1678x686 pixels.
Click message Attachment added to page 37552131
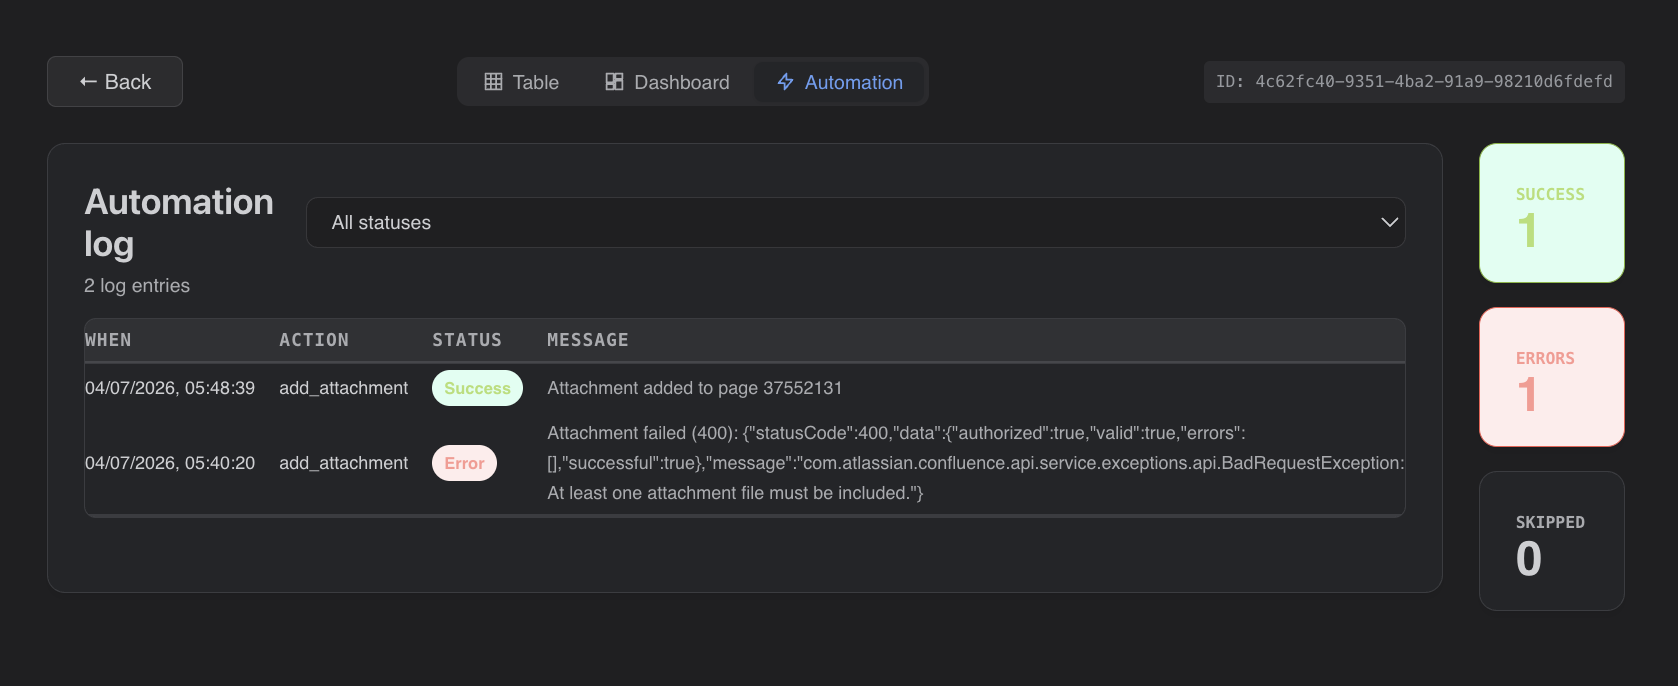[x=695, y=388]
